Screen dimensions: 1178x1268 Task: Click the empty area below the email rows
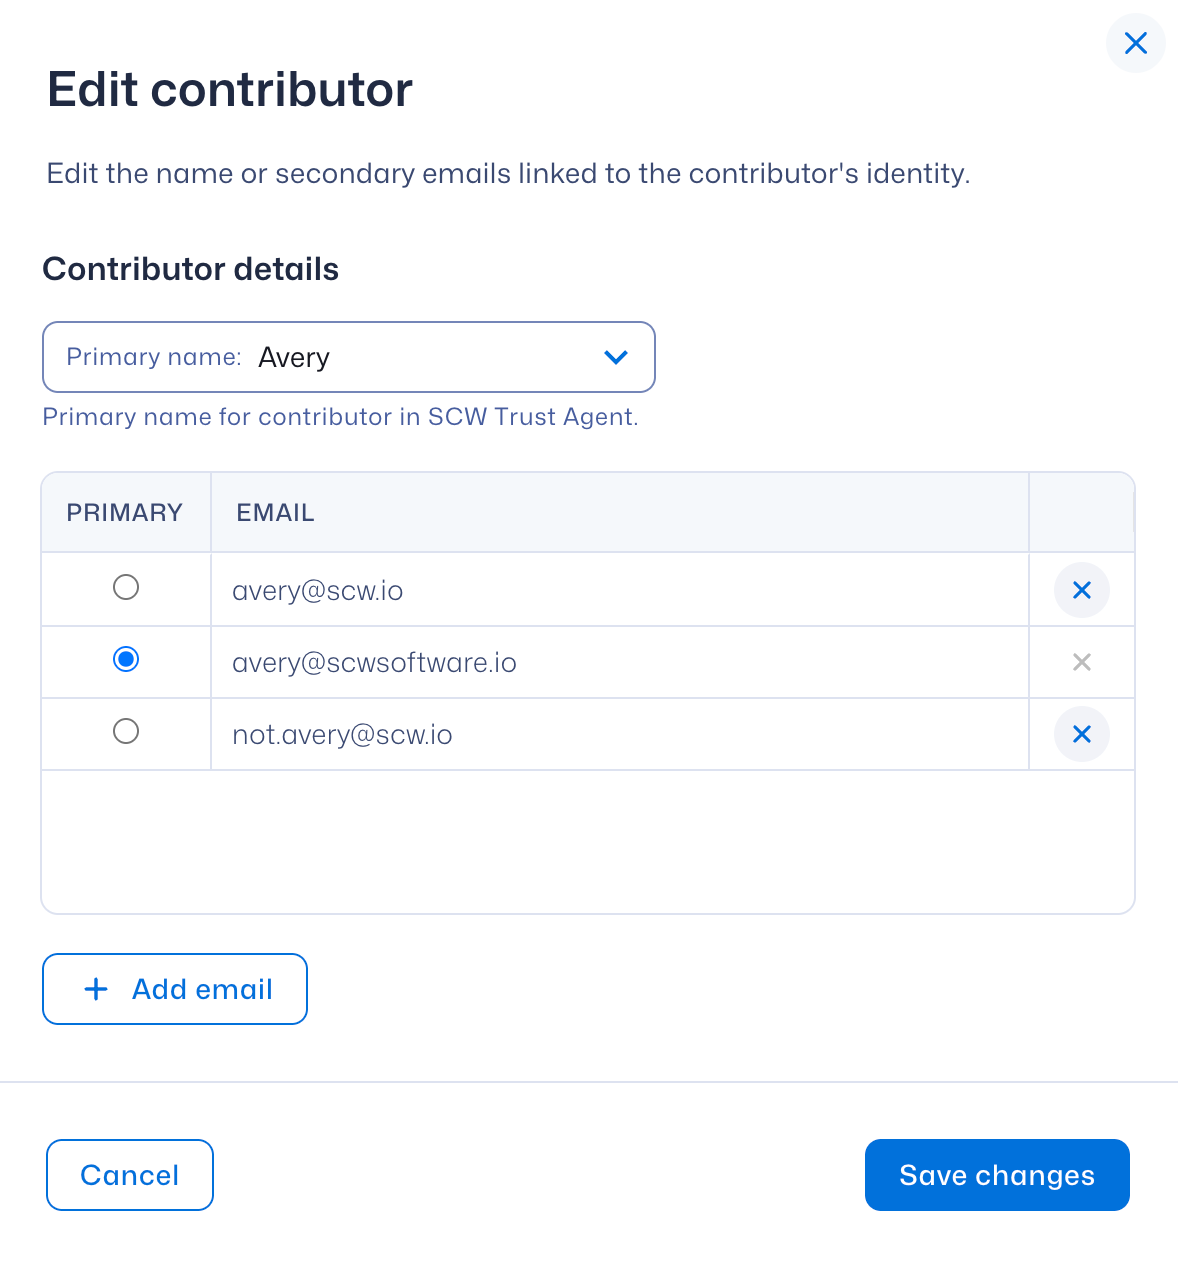[588, 841]
